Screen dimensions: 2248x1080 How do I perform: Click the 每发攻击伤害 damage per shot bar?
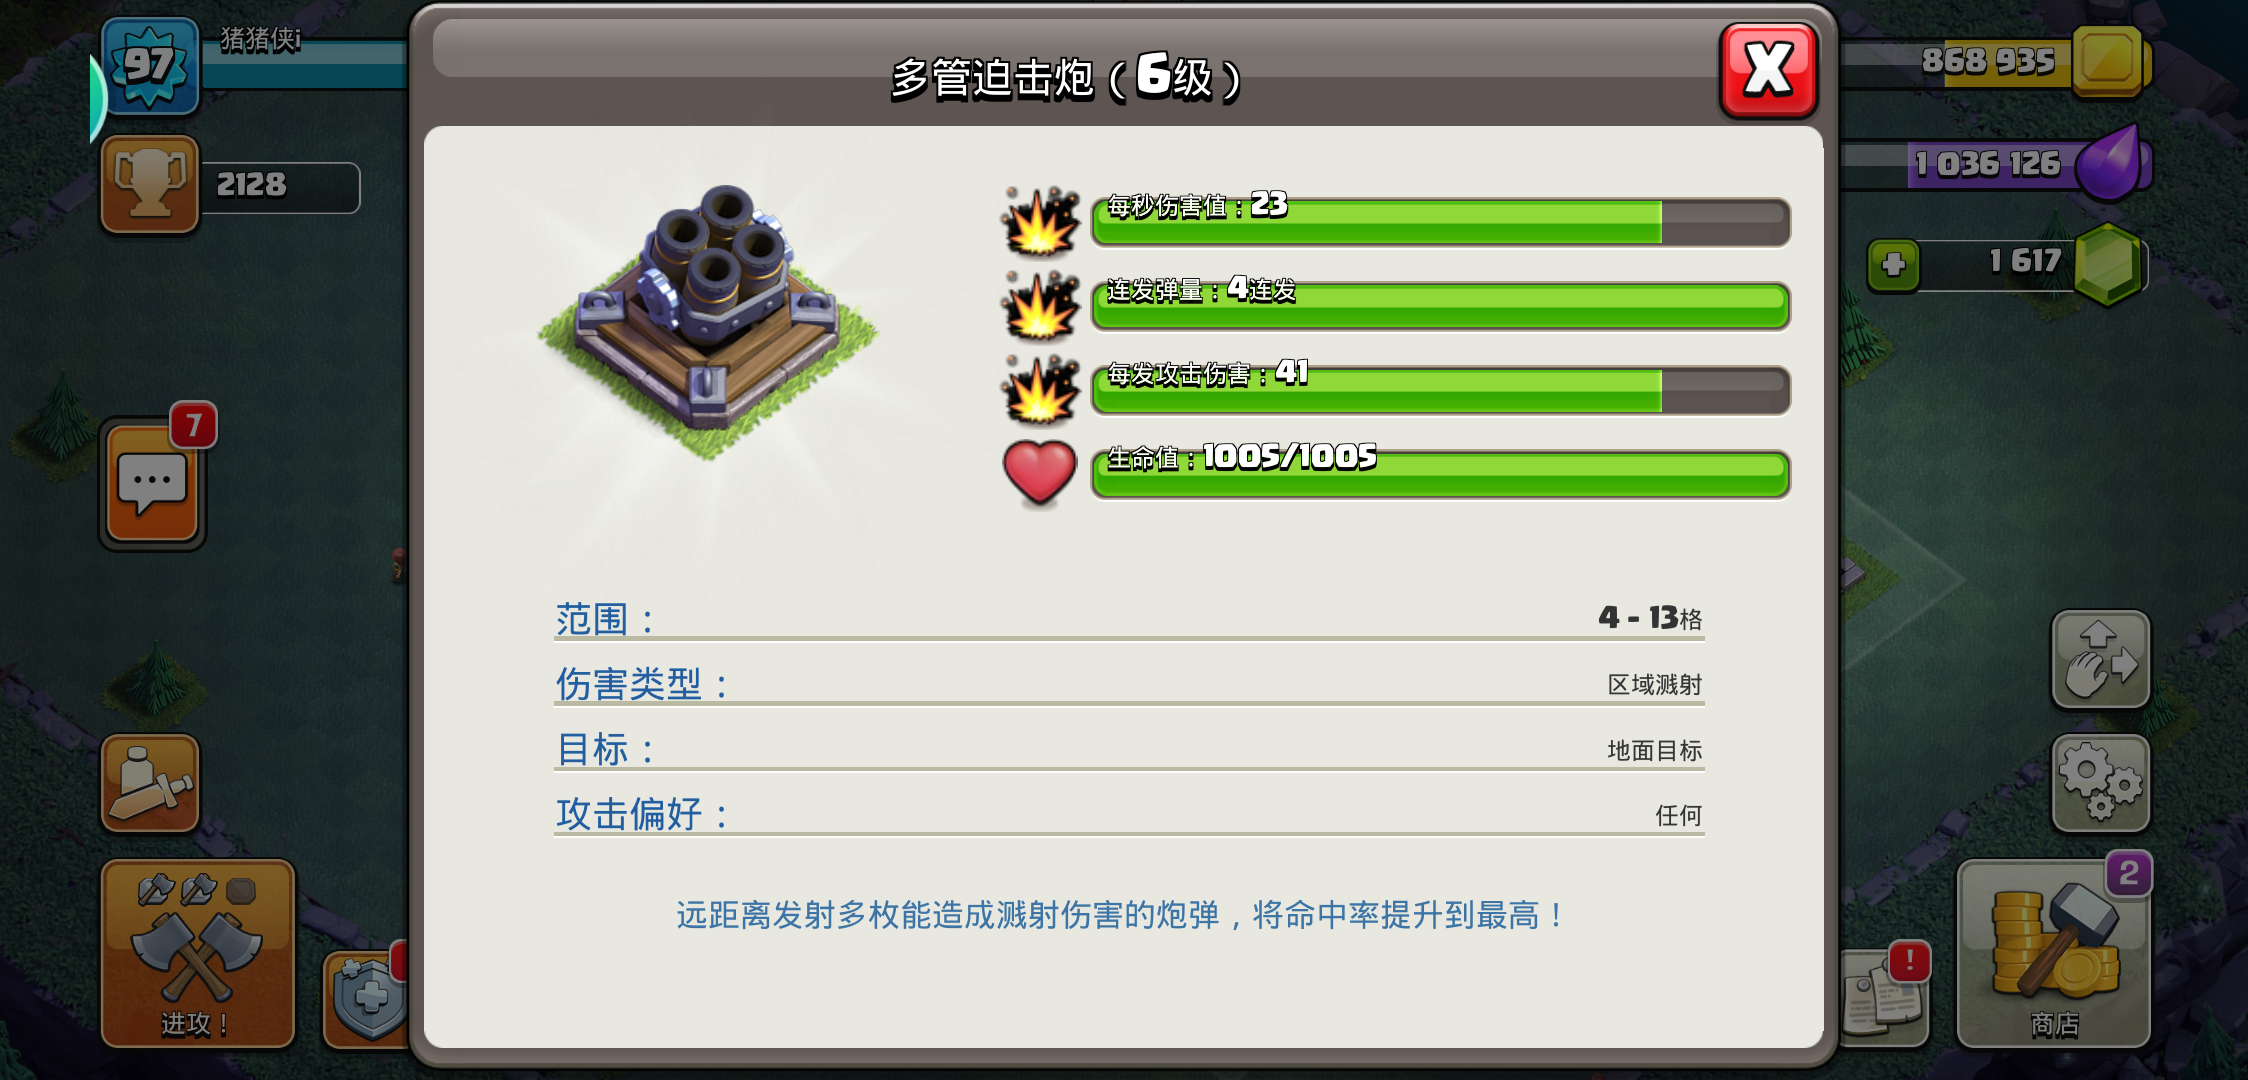pos(1440,389)
